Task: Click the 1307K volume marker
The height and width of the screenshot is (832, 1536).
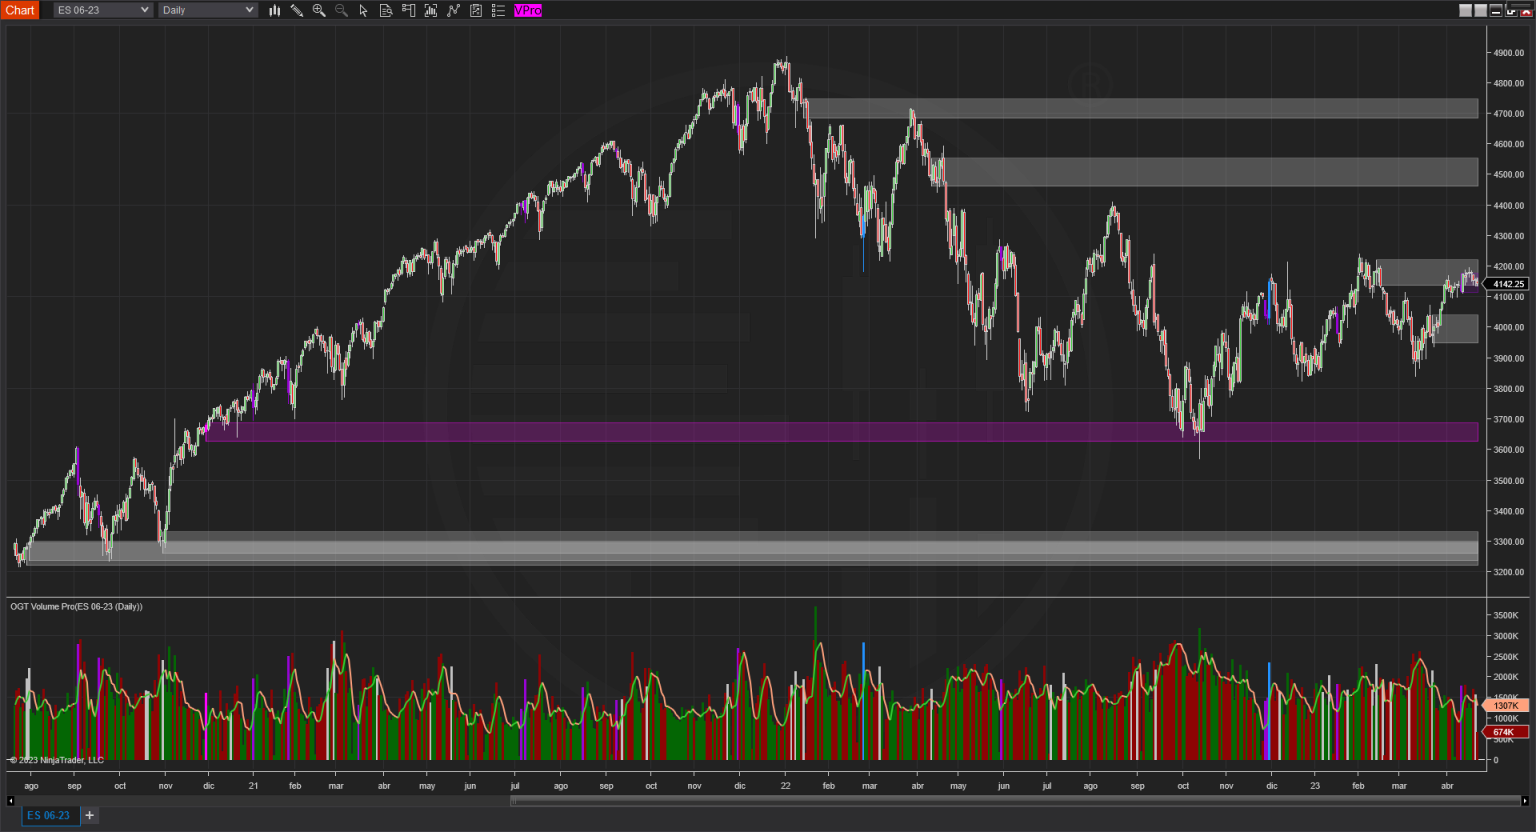Action: coord(1505,705)
